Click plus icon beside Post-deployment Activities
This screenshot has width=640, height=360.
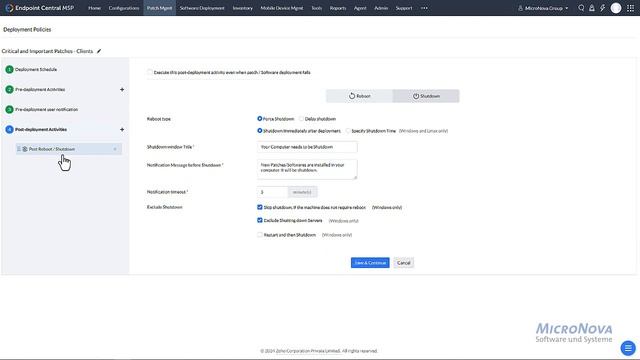pos(122,129)
